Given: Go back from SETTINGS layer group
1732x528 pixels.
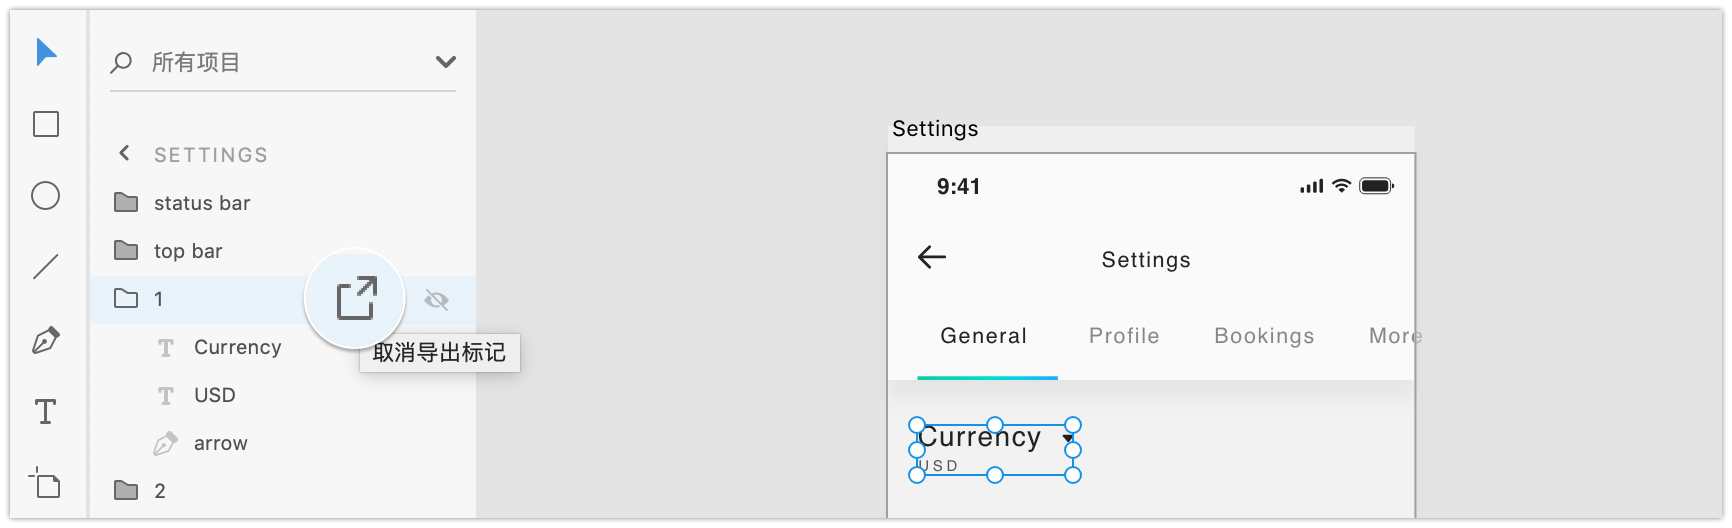Looking at the screenshot, I should click(124, 153).
